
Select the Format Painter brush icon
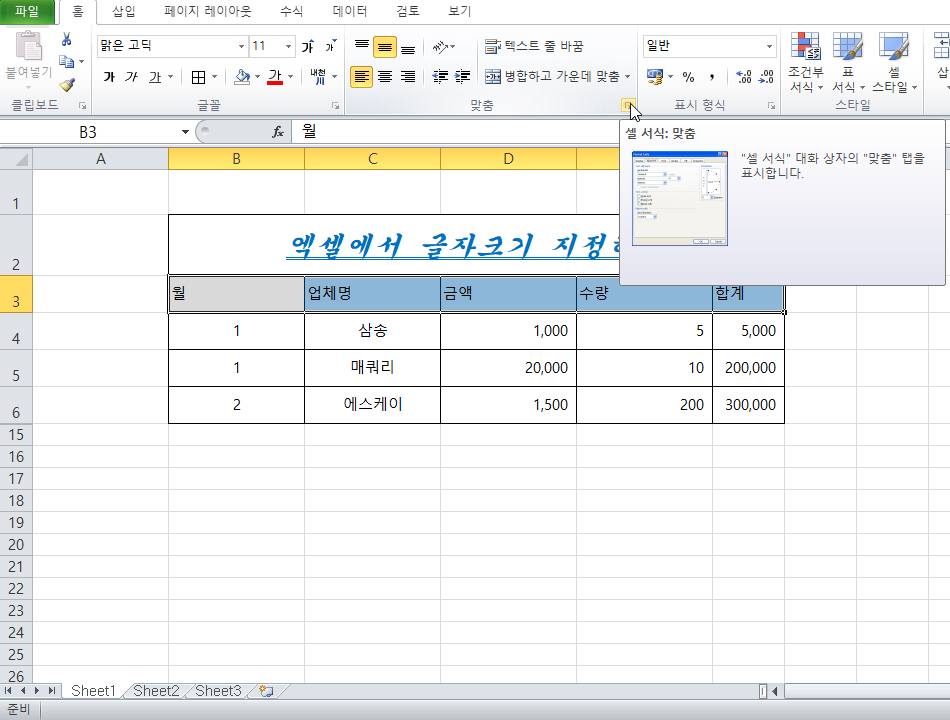[67, 85]
